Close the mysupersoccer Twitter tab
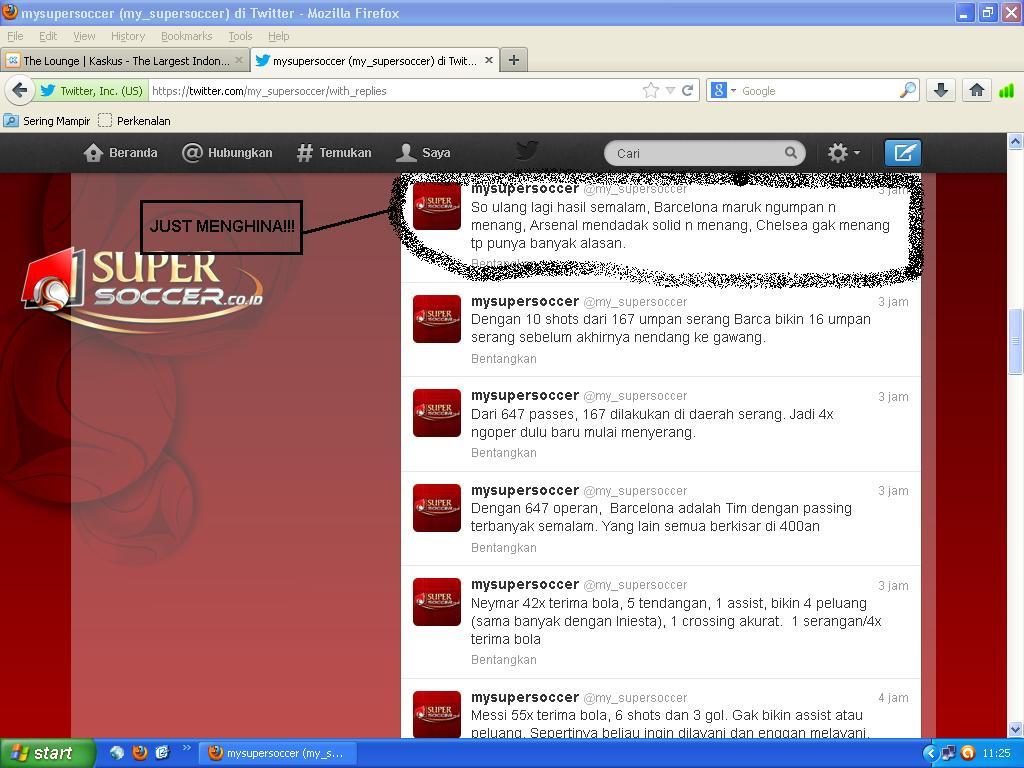 pos(488,60)
